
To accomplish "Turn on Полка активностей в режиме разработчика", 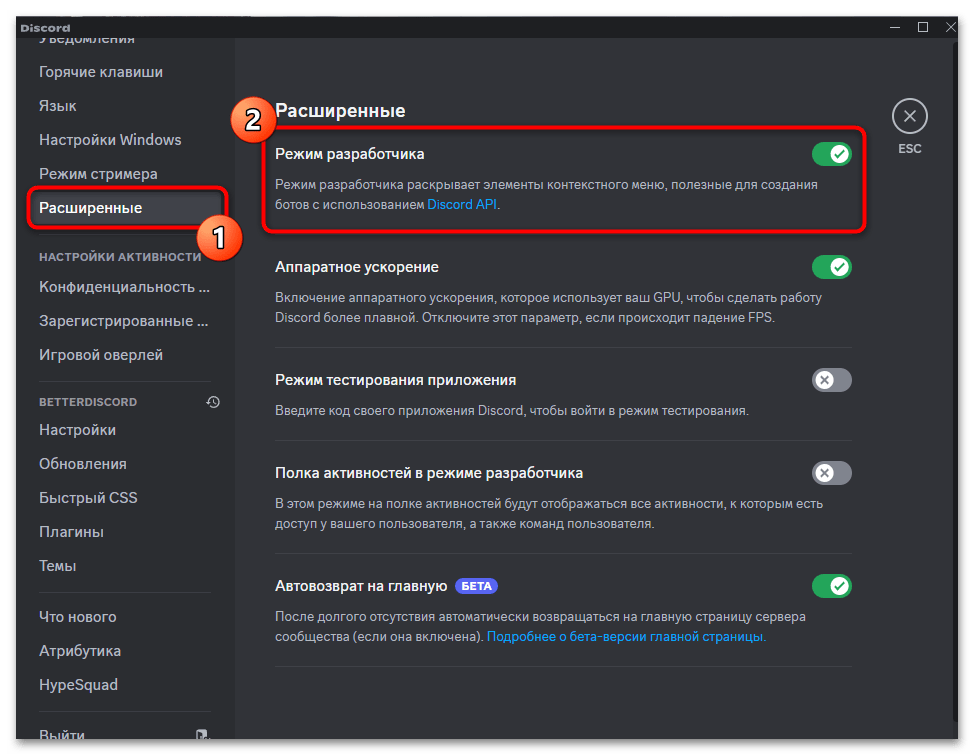I will click(831, 473).
